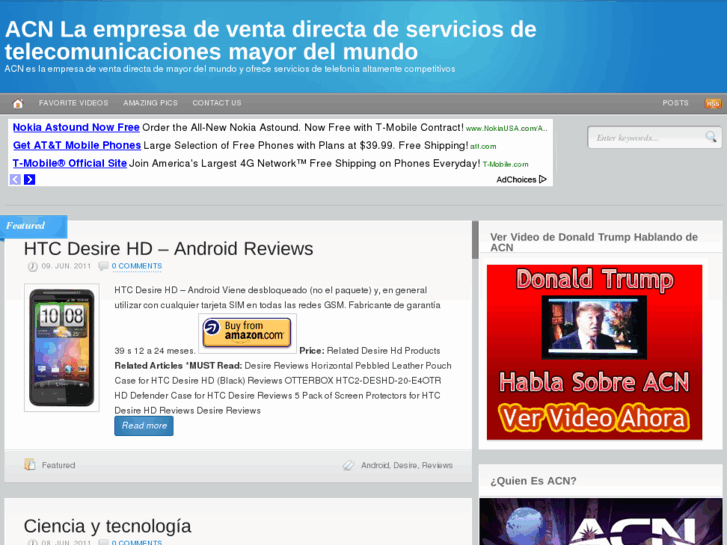
Task: Click the site title ACN La empresa
Action: [270, 40]
